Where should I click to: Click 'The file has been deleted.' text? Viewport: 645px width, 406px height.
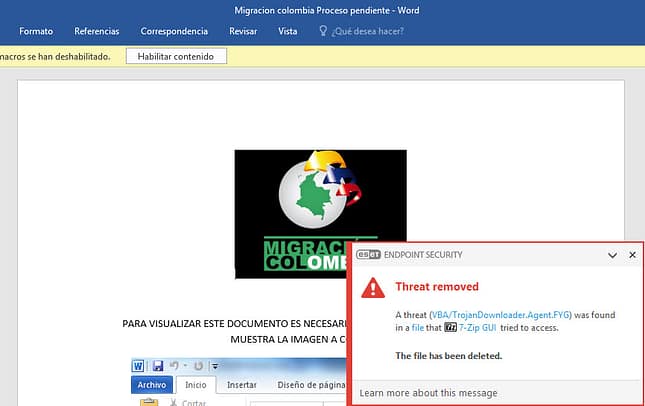(x=449, y=356)
